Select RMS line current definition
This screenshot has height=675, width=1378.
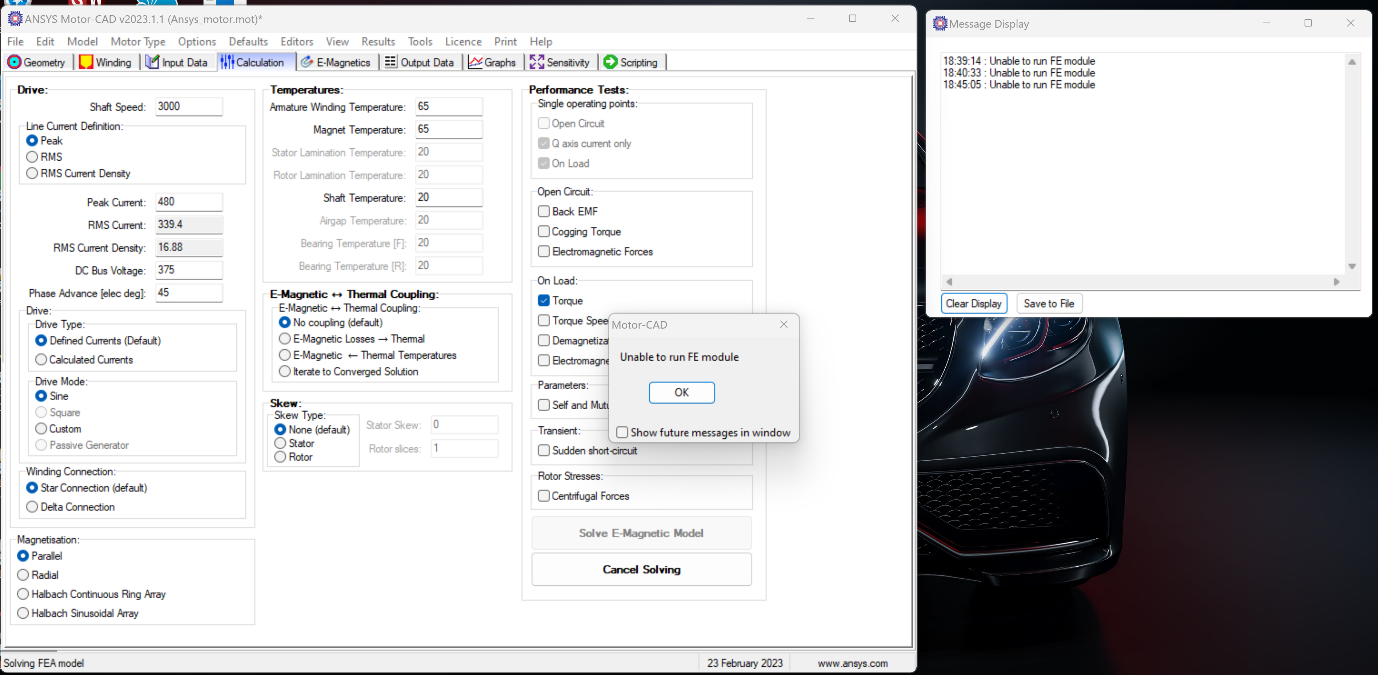click(x=32, y=157)
